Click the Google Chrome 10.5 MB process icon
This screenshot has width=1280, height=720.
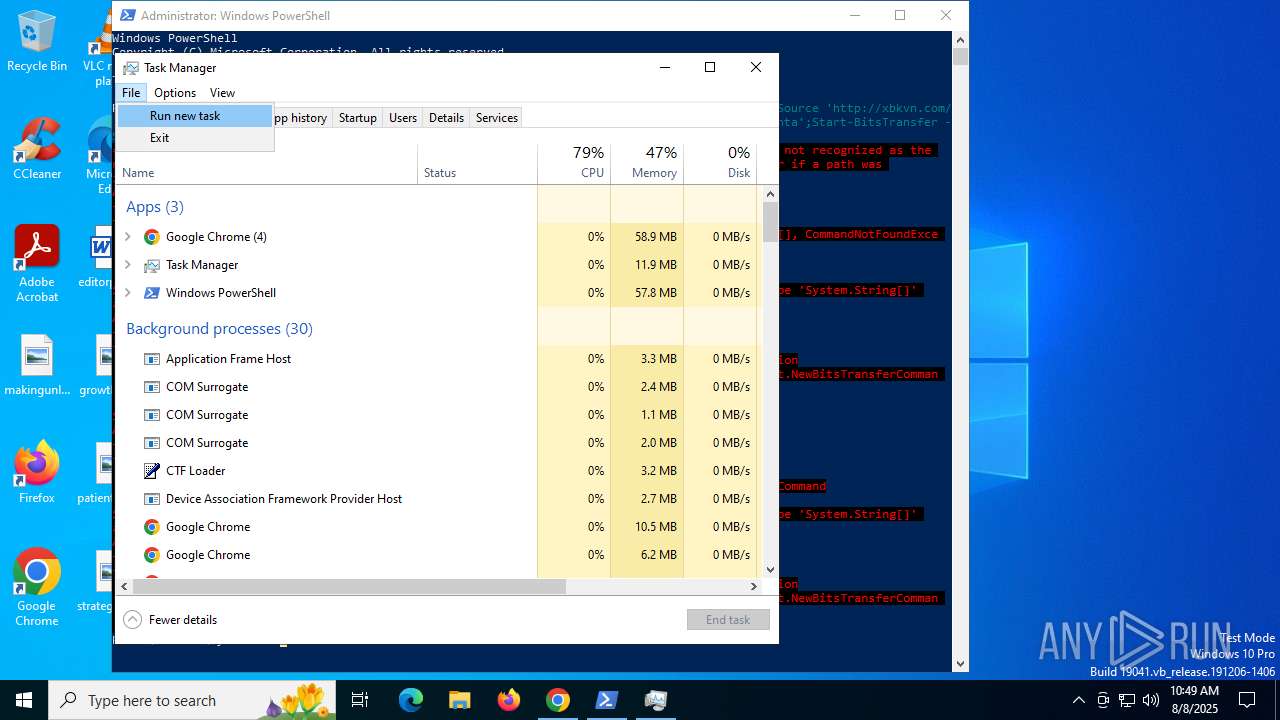152,527
